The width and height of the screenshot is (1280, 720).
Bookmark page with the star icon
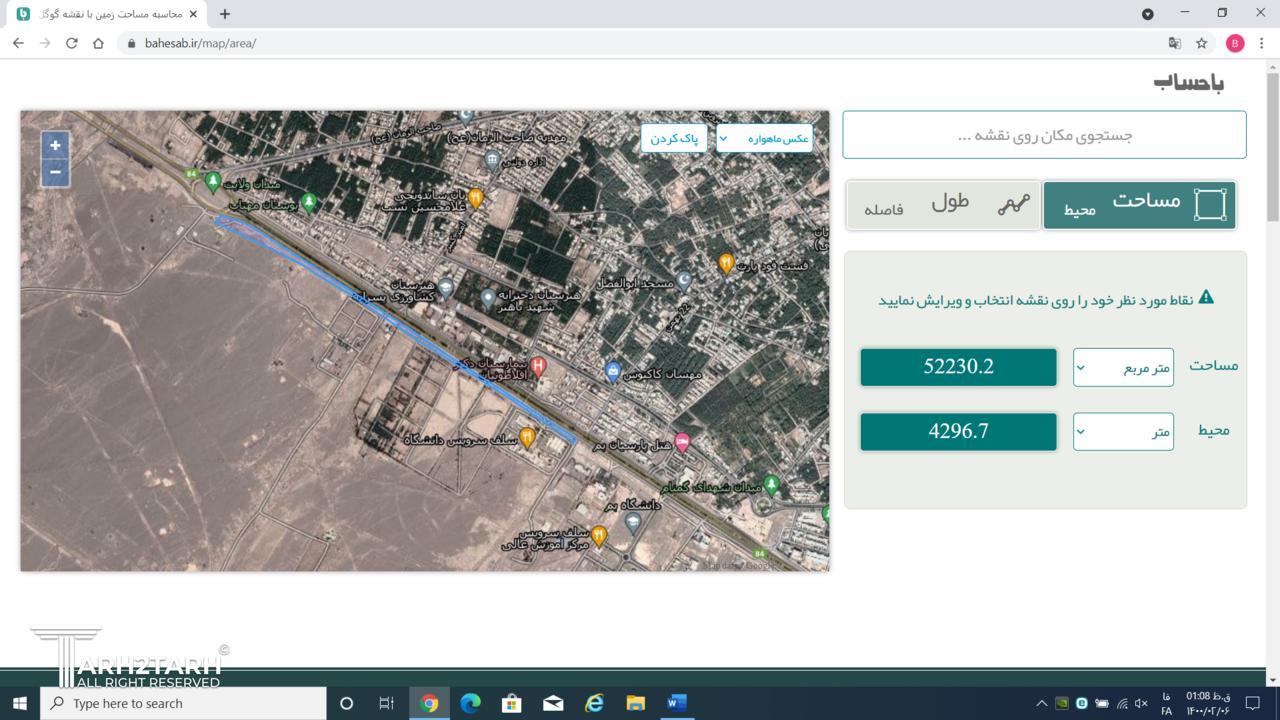click(x=1202, y=43)
